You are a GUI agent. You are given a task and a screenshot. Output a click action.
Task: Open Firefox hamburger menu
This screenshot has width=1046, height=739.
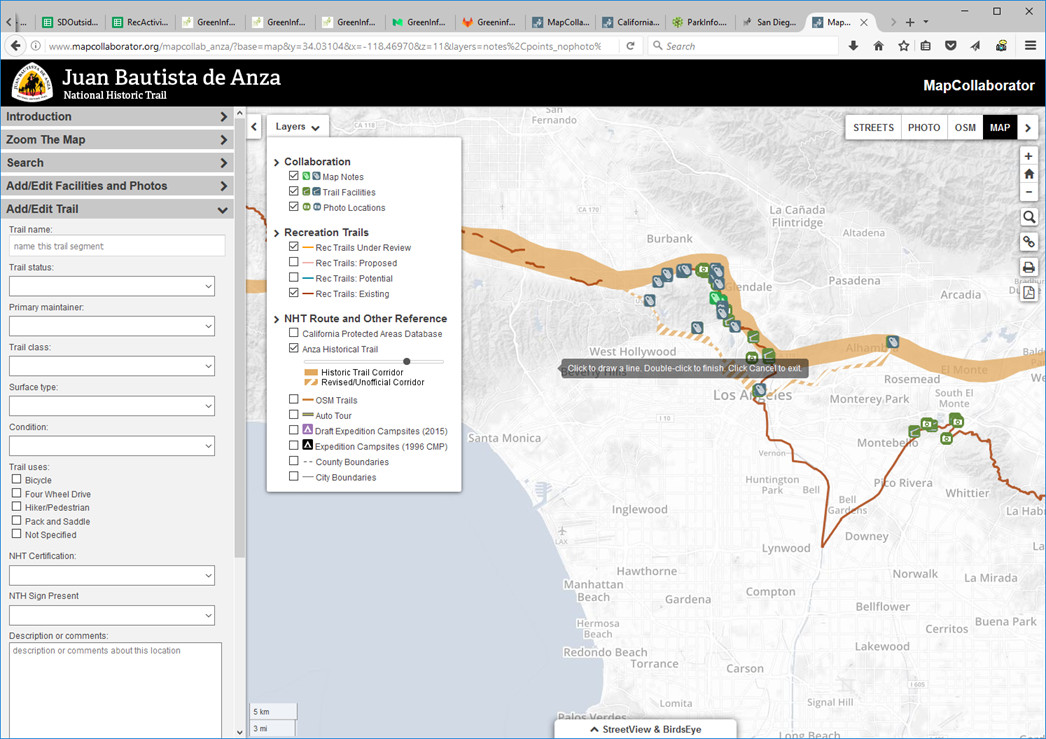pyautogui.click(x=1030, y=46)
